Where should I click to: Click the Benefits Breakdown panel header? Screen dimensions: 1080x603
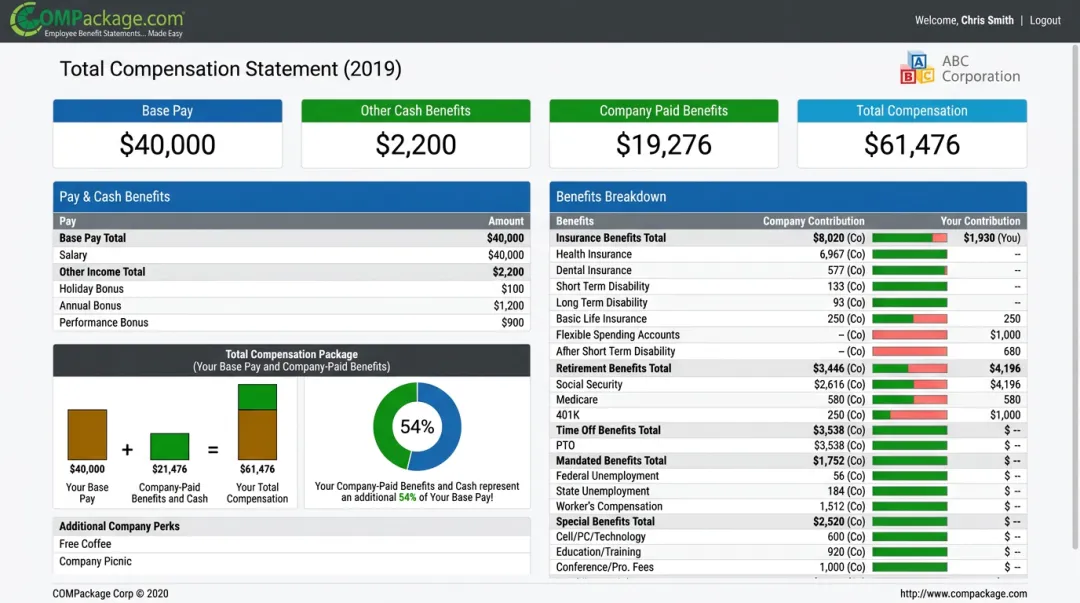788,196
